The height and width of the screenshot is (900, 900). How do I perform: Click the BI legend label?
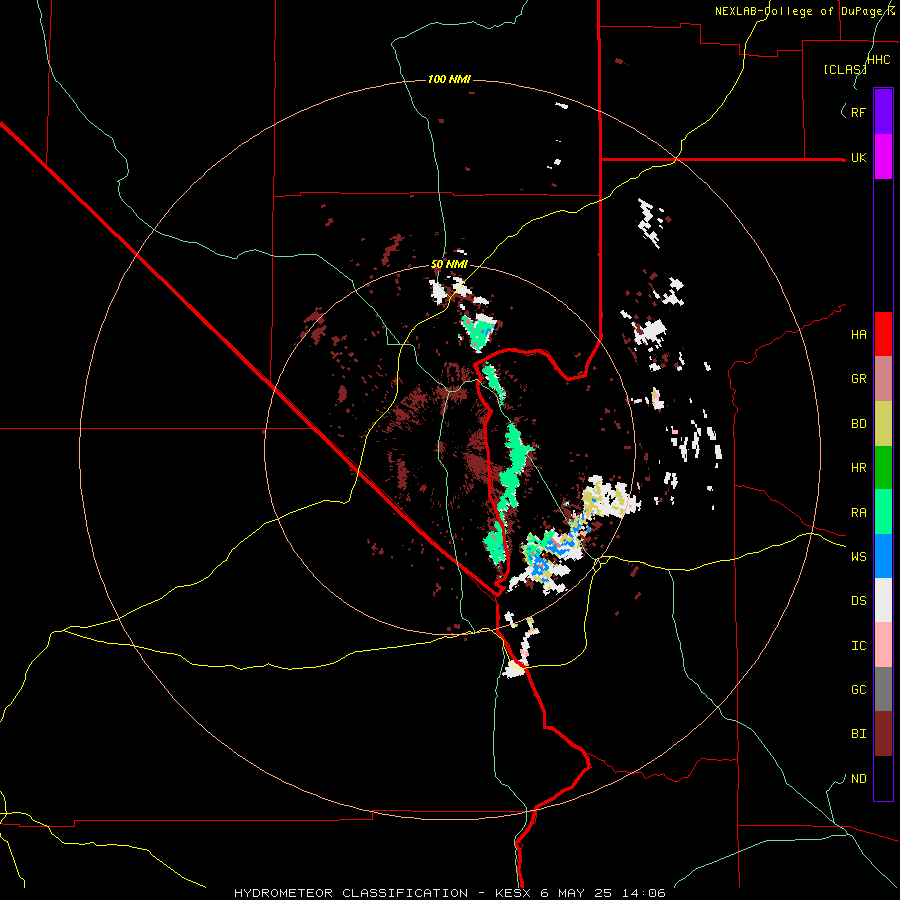(858, 734)
